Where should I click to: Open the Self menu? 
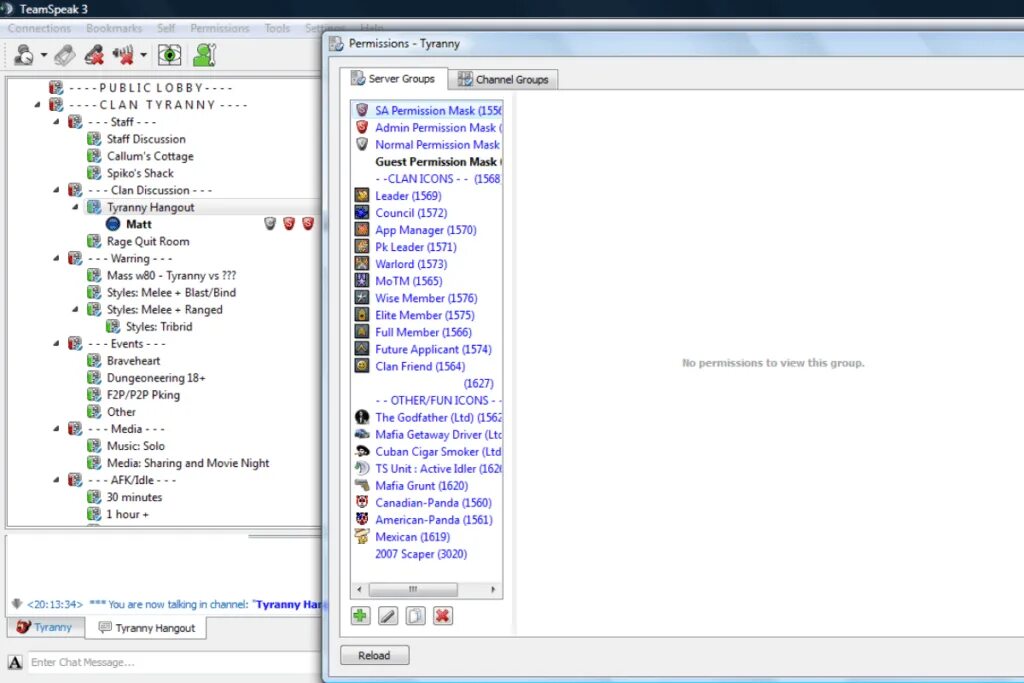tap(166, 28)
